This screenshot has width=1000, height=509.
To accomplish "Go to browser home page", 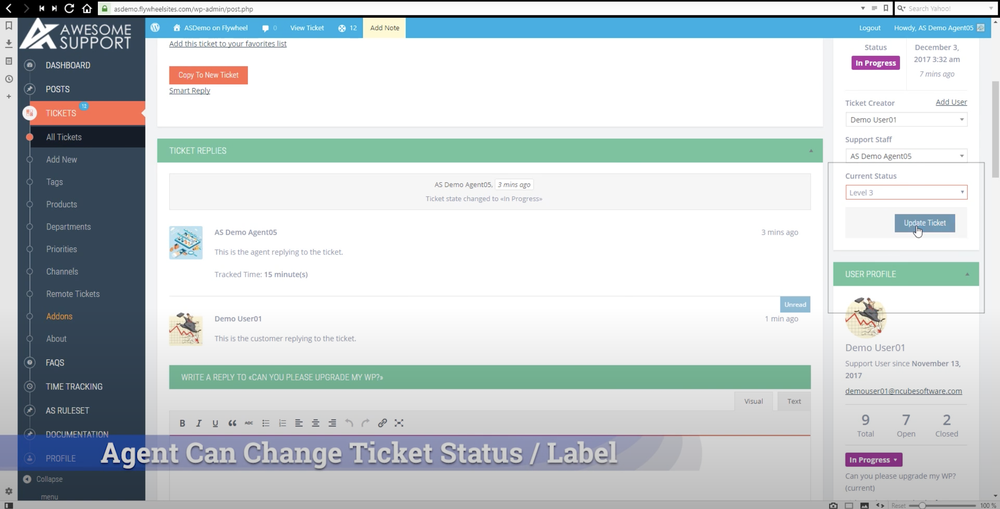I will click(x=87, y=8).
